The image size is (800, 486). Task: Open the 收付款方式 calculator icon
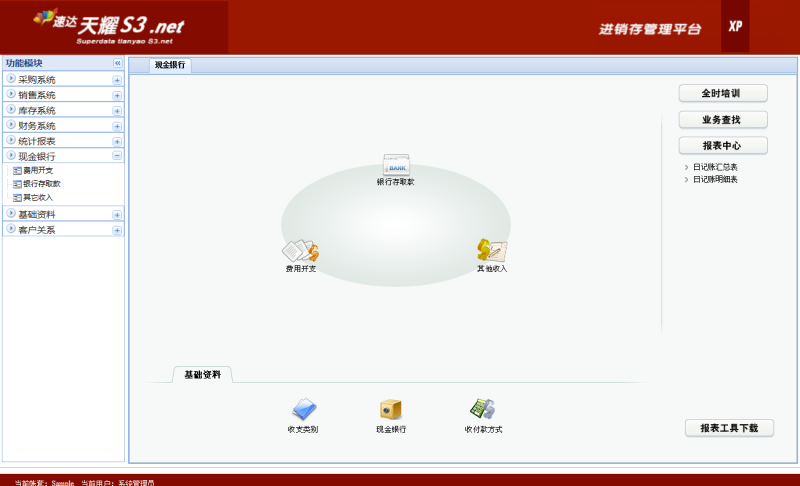[483, 410]
